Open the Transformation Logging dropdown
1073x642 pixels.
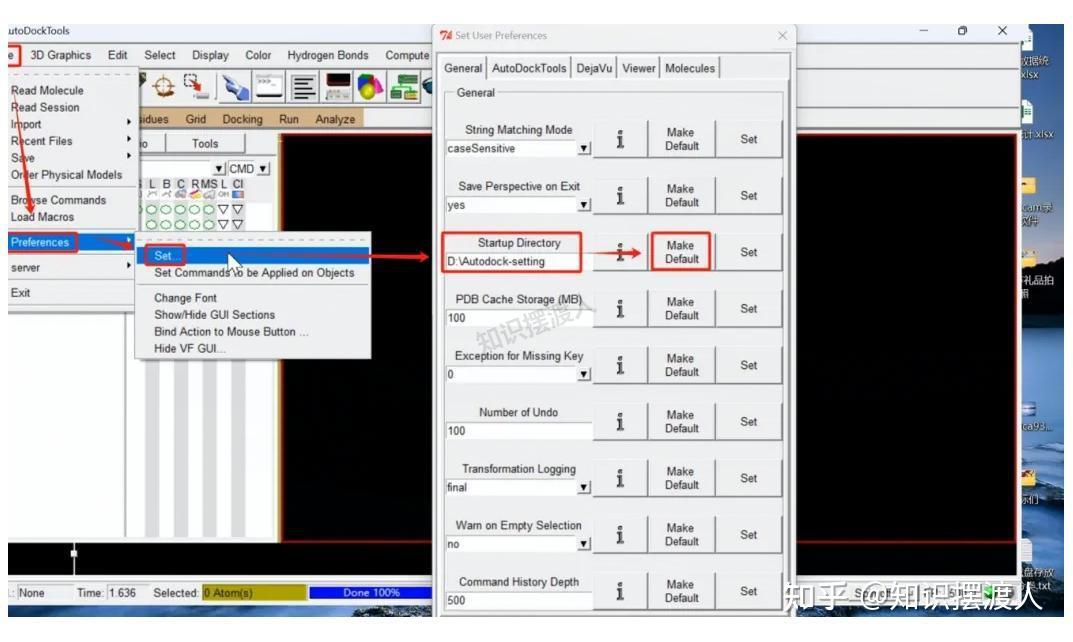pos(584,487)
